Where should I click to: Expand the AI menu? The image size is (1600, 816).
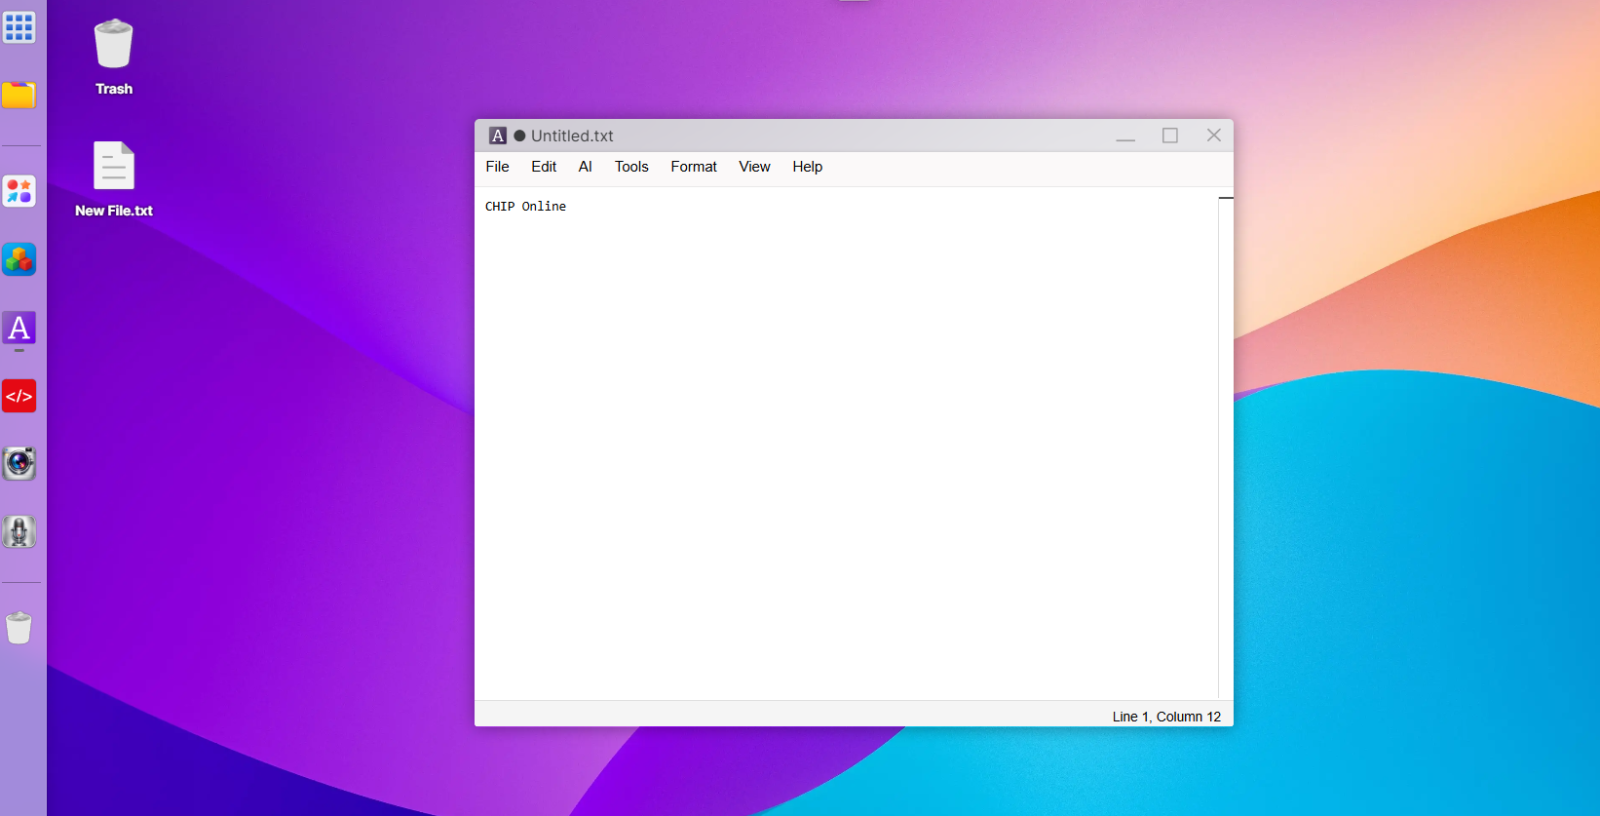point(585,167)
